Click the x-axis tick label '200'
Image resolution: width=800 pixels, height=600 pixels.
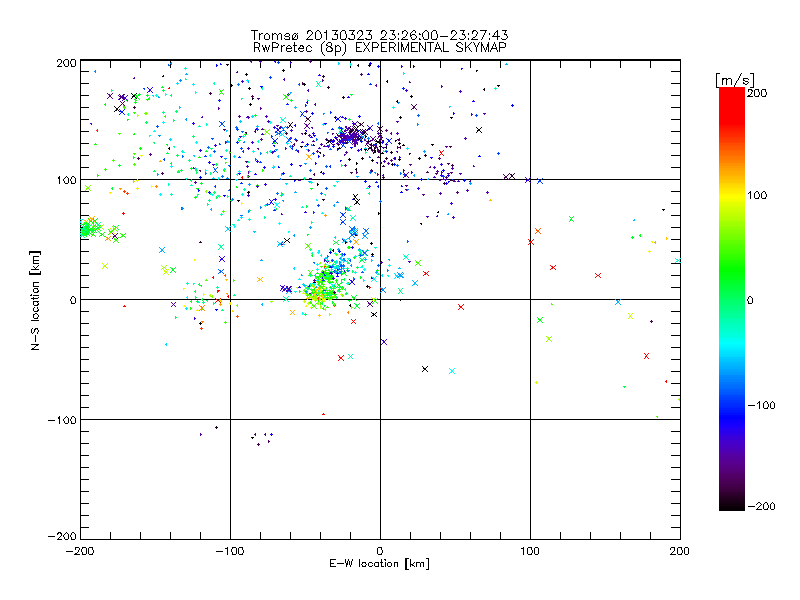[680, 551]
